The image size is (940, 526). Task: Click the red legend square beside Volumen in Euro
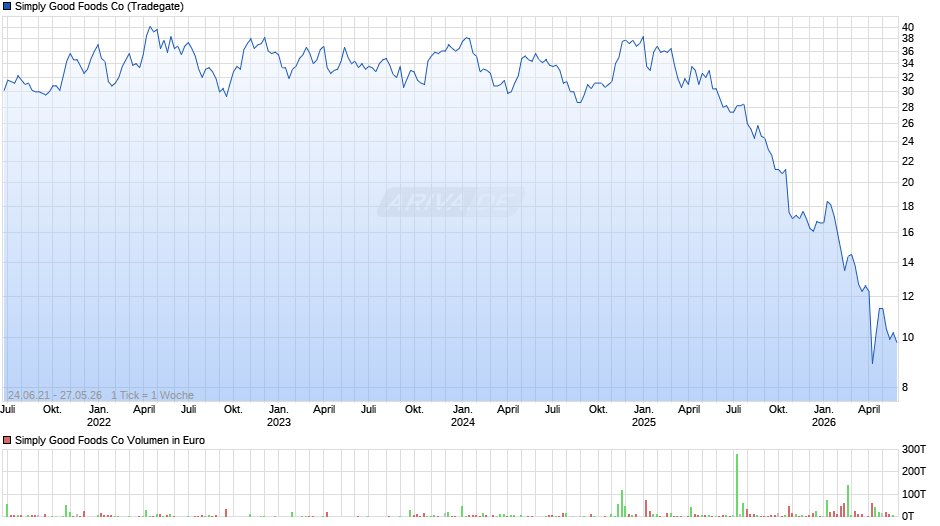pos(7,440)
